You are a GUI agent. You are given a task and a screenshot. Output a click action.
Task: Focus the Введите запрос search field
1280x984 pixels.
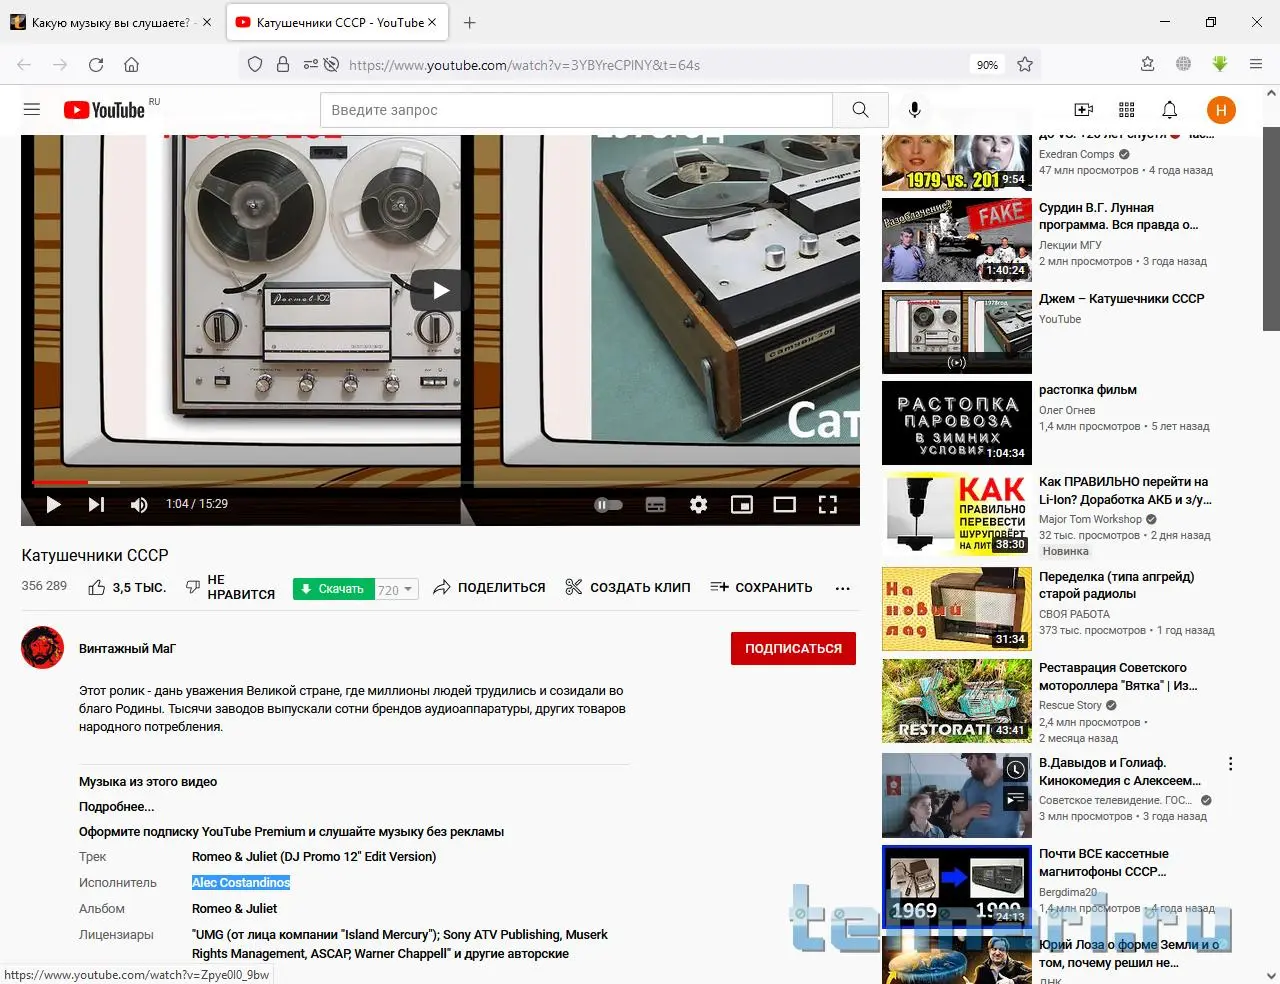pos(576,110)
